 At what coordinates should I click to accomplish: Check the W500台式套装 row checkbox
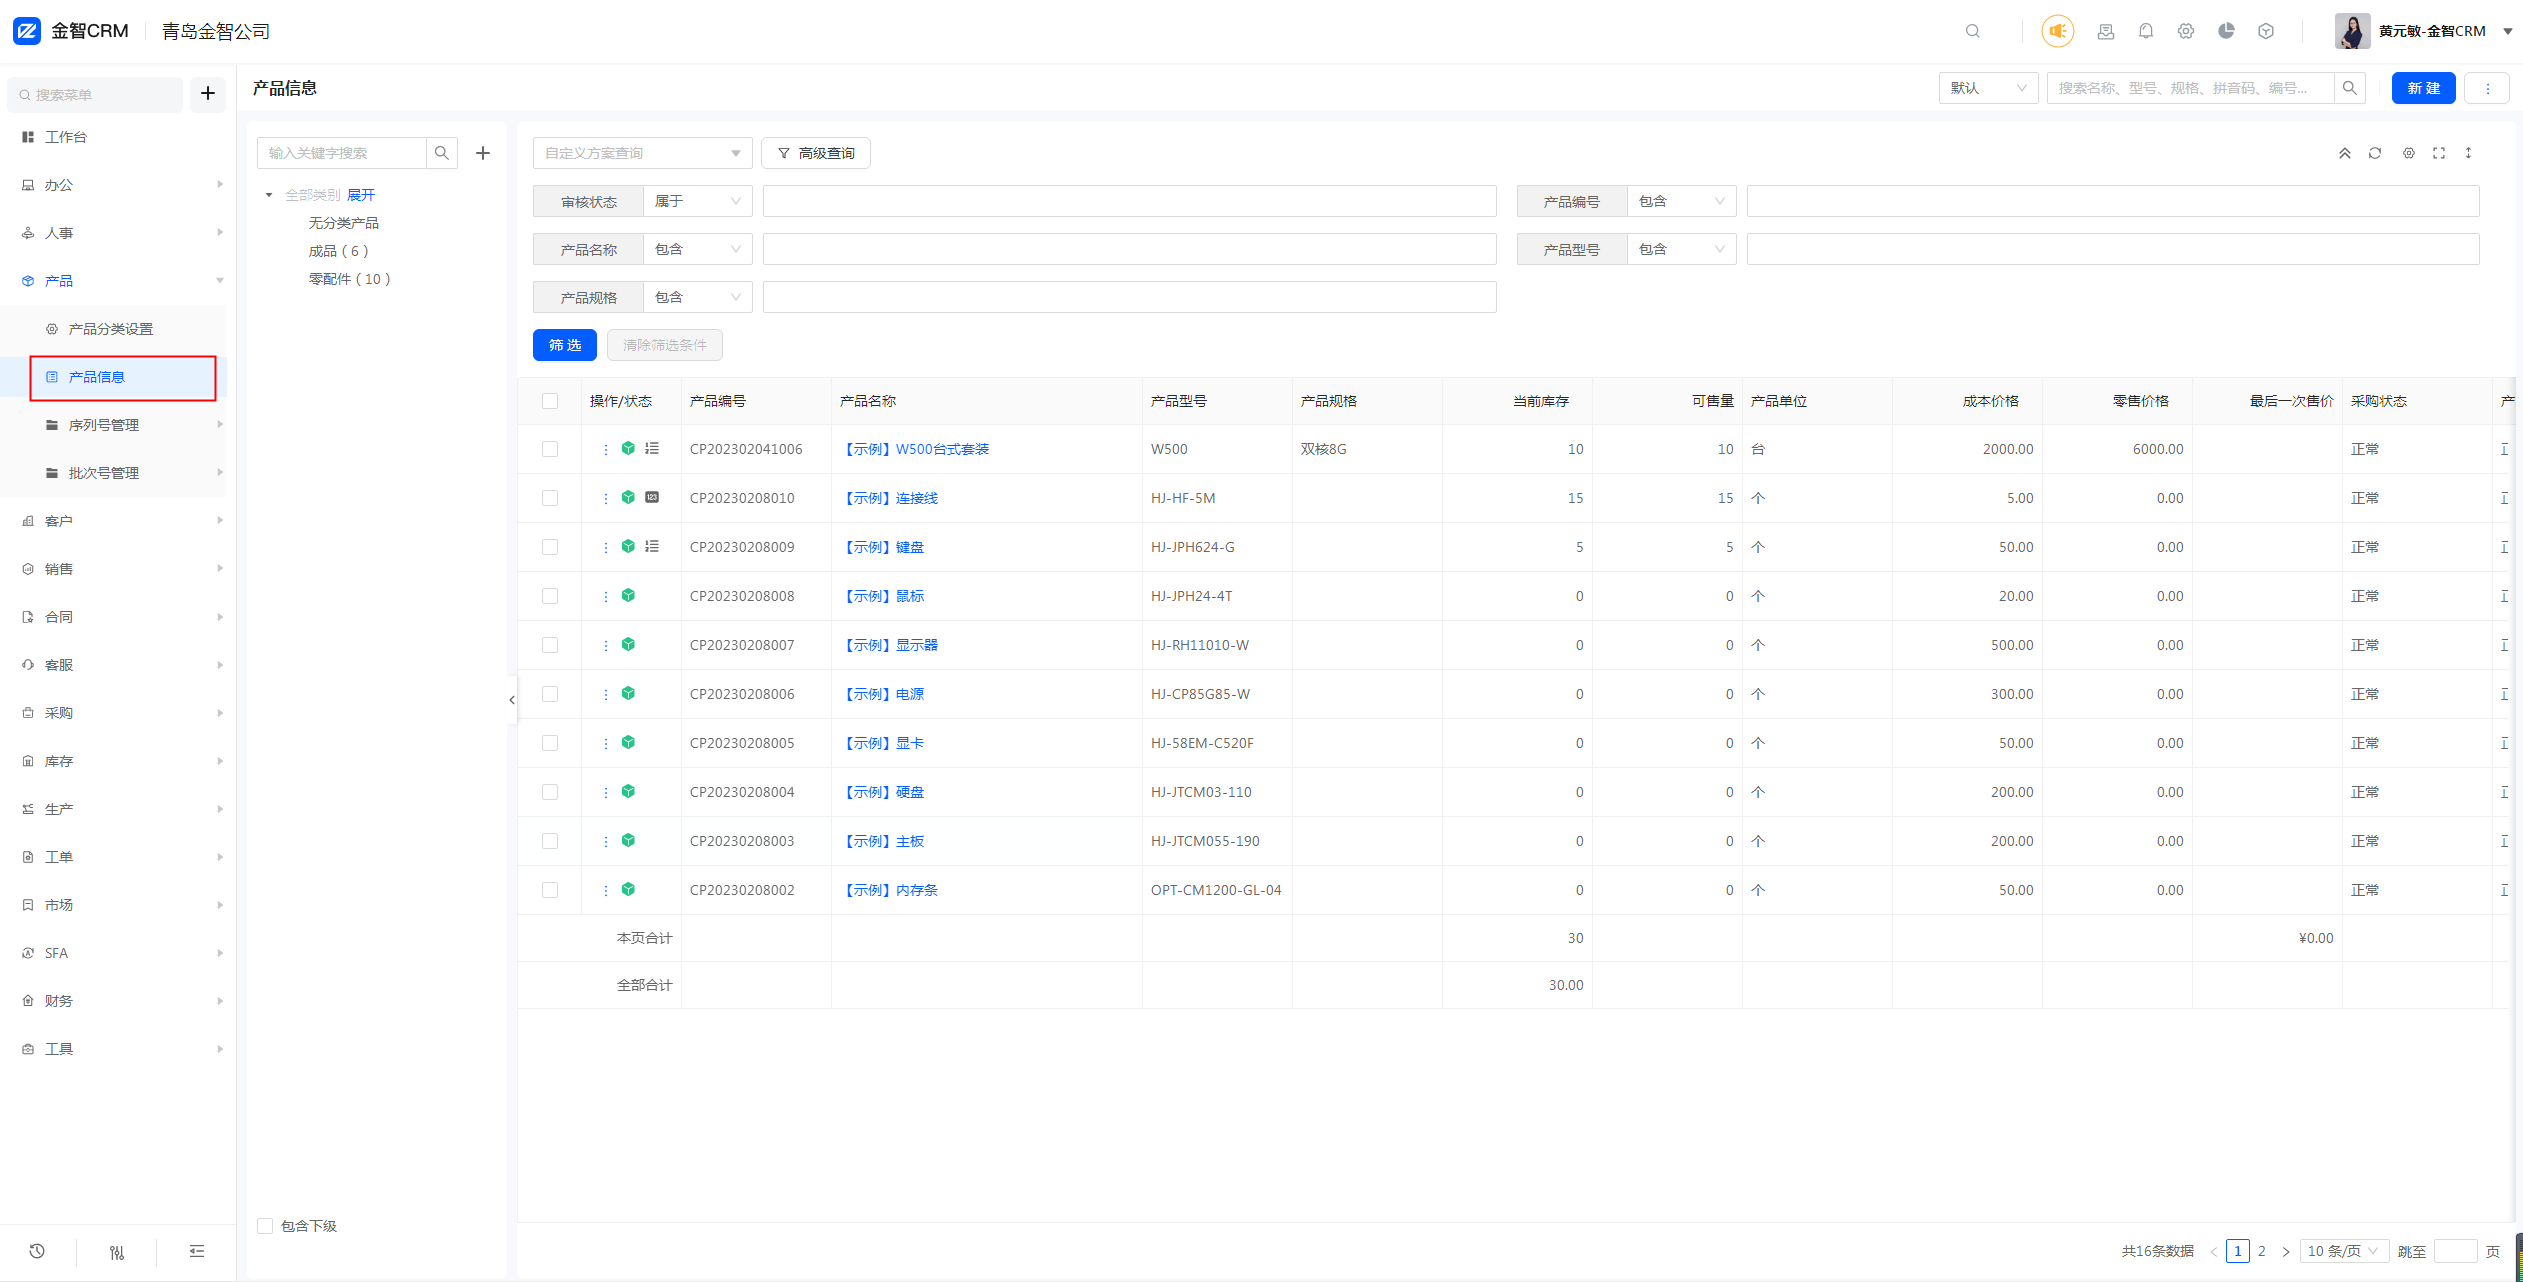tap(550, 449)
